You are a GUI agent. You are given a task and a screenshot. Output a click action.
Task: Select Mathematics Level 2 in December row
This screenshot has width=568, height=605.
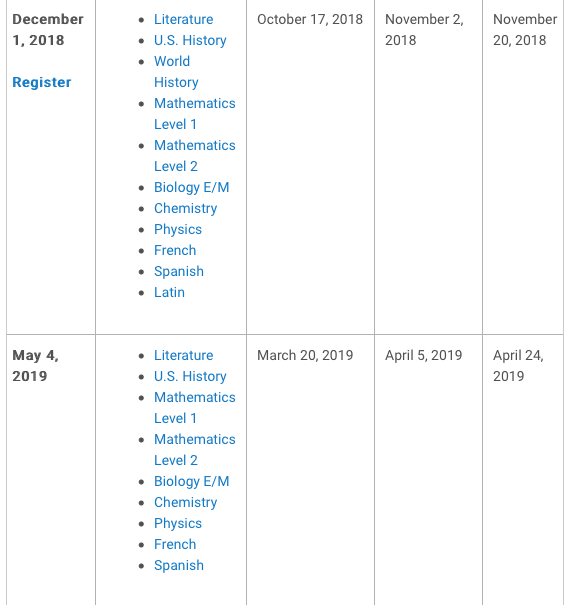pyautogui.click(x=195, y=156)
